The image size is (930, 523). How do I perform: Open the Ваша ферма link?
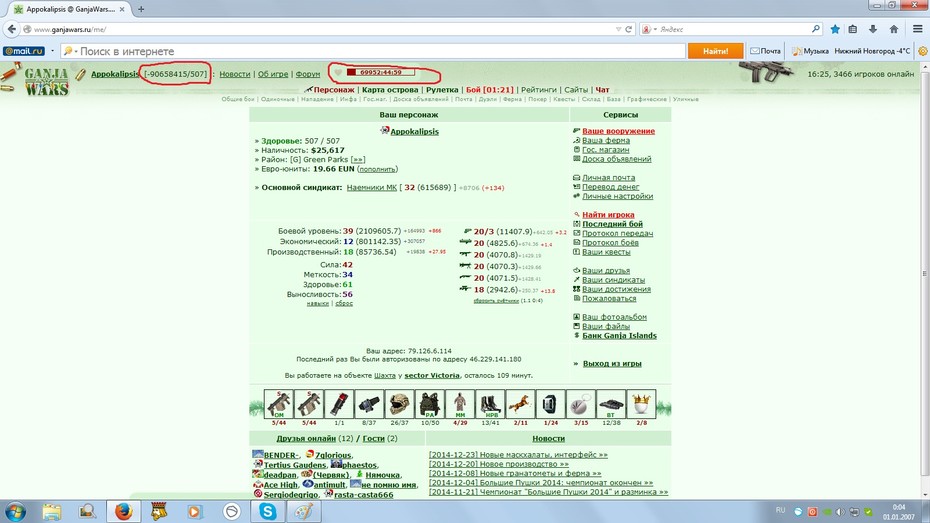(606, 141)
